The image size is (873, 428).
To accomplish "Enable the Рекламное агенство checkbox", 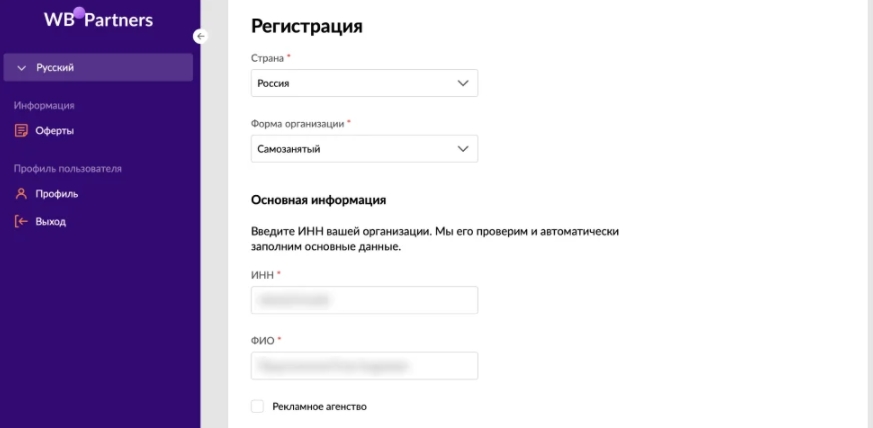I will [x=257, y=406].
